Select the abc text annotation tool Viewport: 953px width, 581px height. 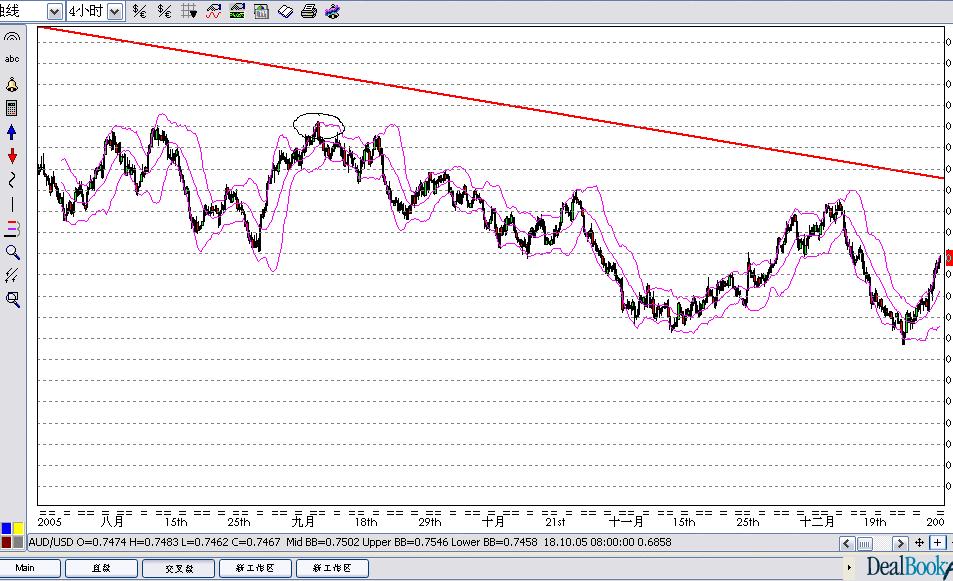coord(12,59)
